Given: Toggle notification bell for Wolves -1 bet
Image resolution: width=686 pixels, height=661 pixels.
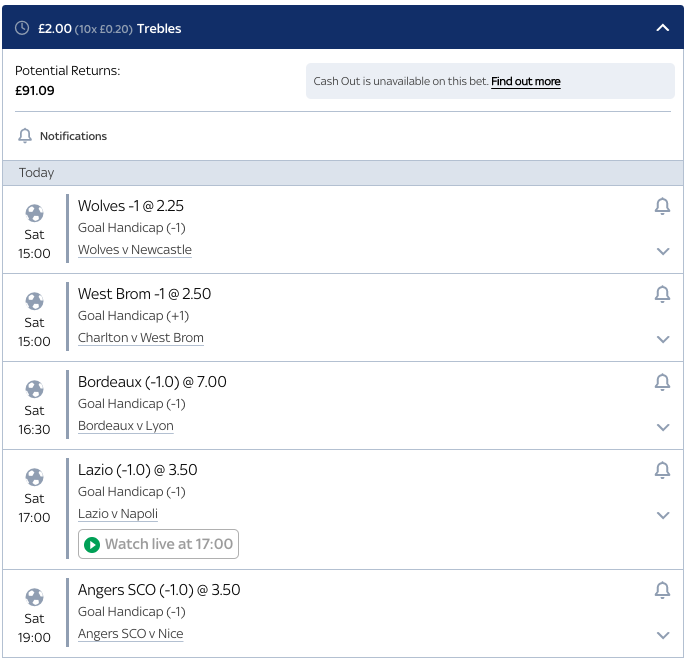Looking at the screenshot, I should tap(662, 206).
